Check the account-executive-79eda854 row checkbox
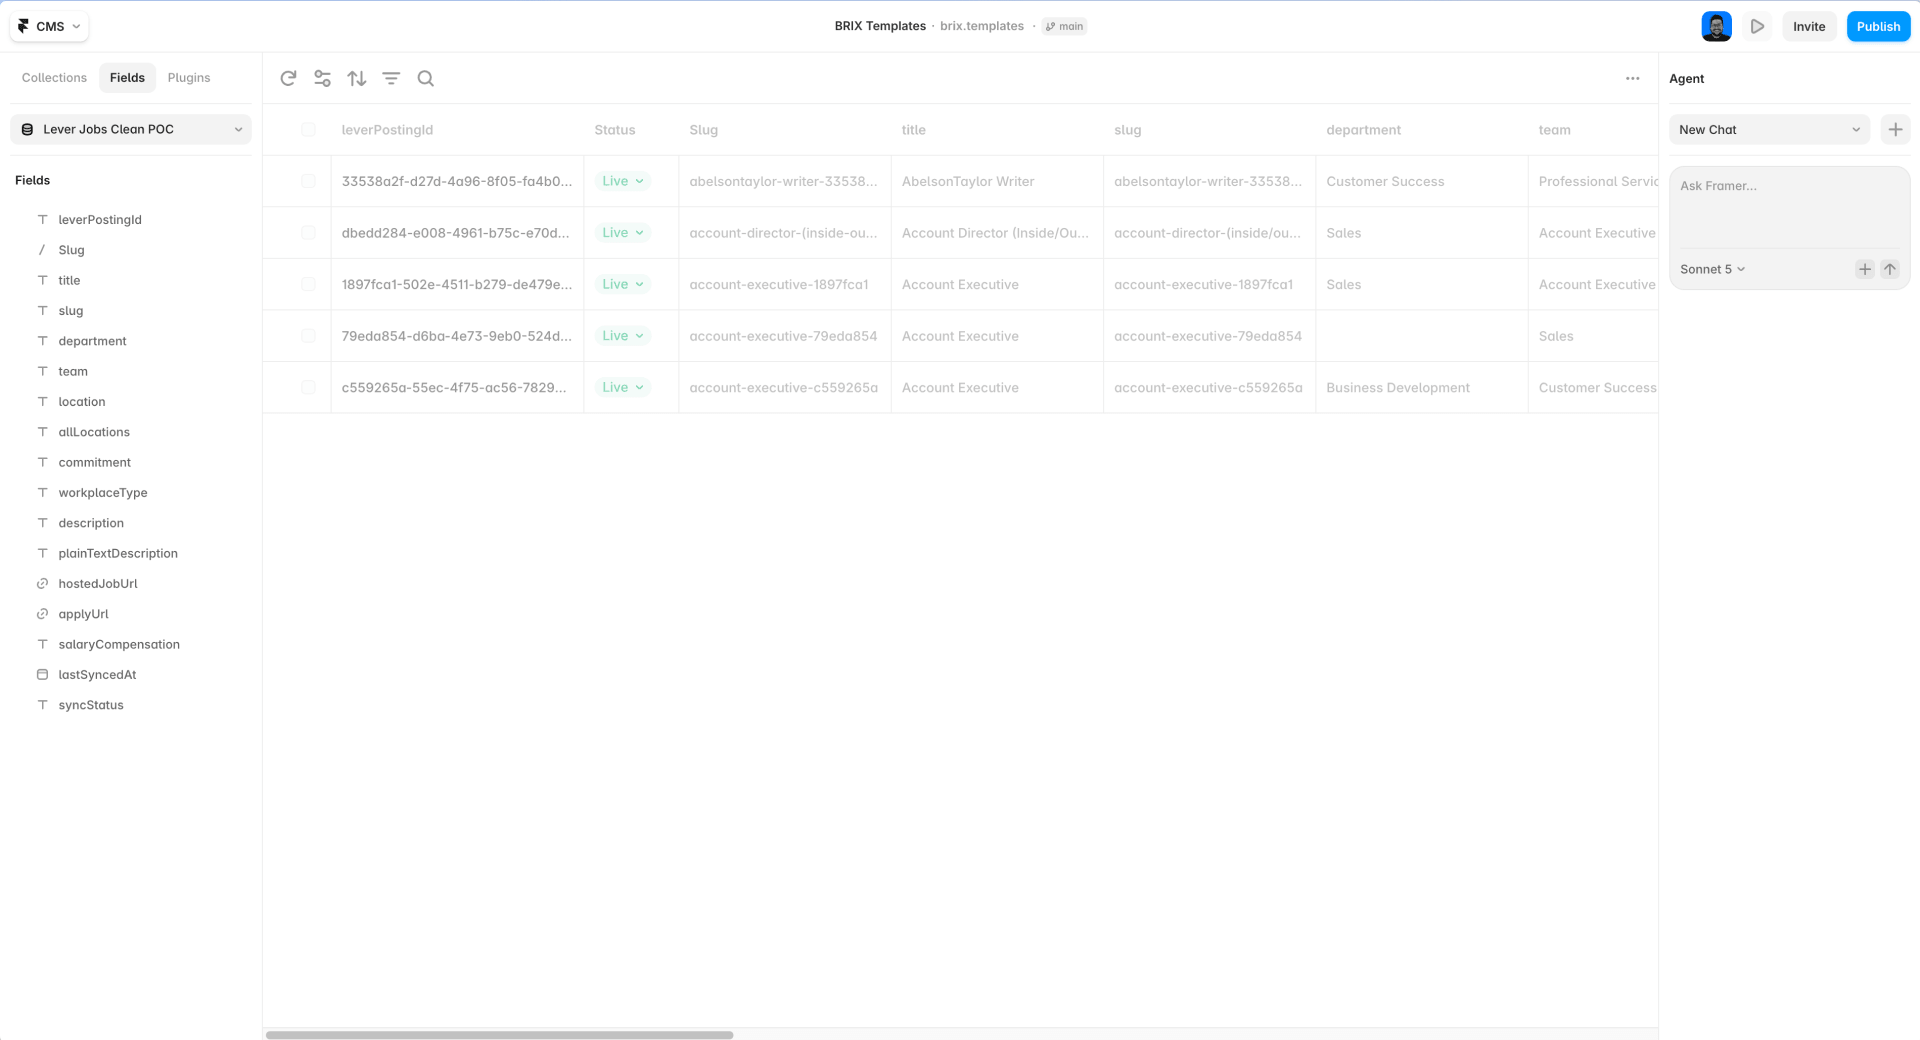Screen dimensions: 1920x1040 (x=308, y=336)
